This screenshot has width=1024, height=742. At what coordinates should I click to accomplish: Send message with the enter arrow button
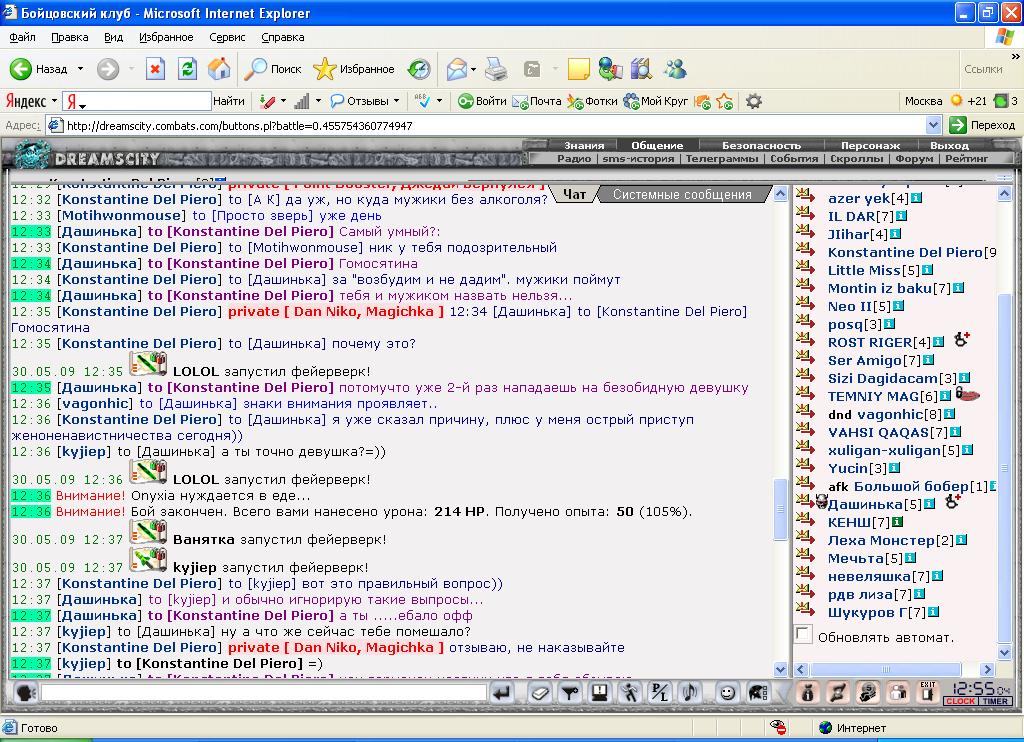tap(502, 693)
